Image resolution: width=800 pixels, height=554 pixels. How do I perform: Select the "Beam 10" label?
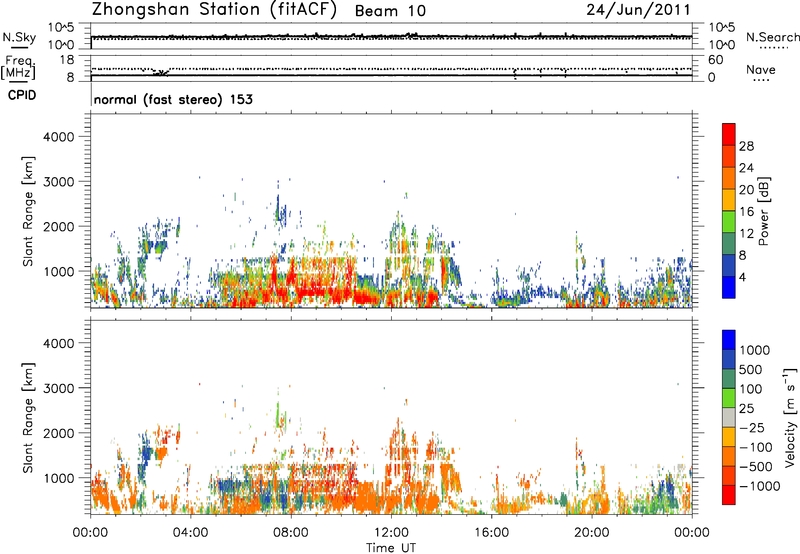pos(390,11)
